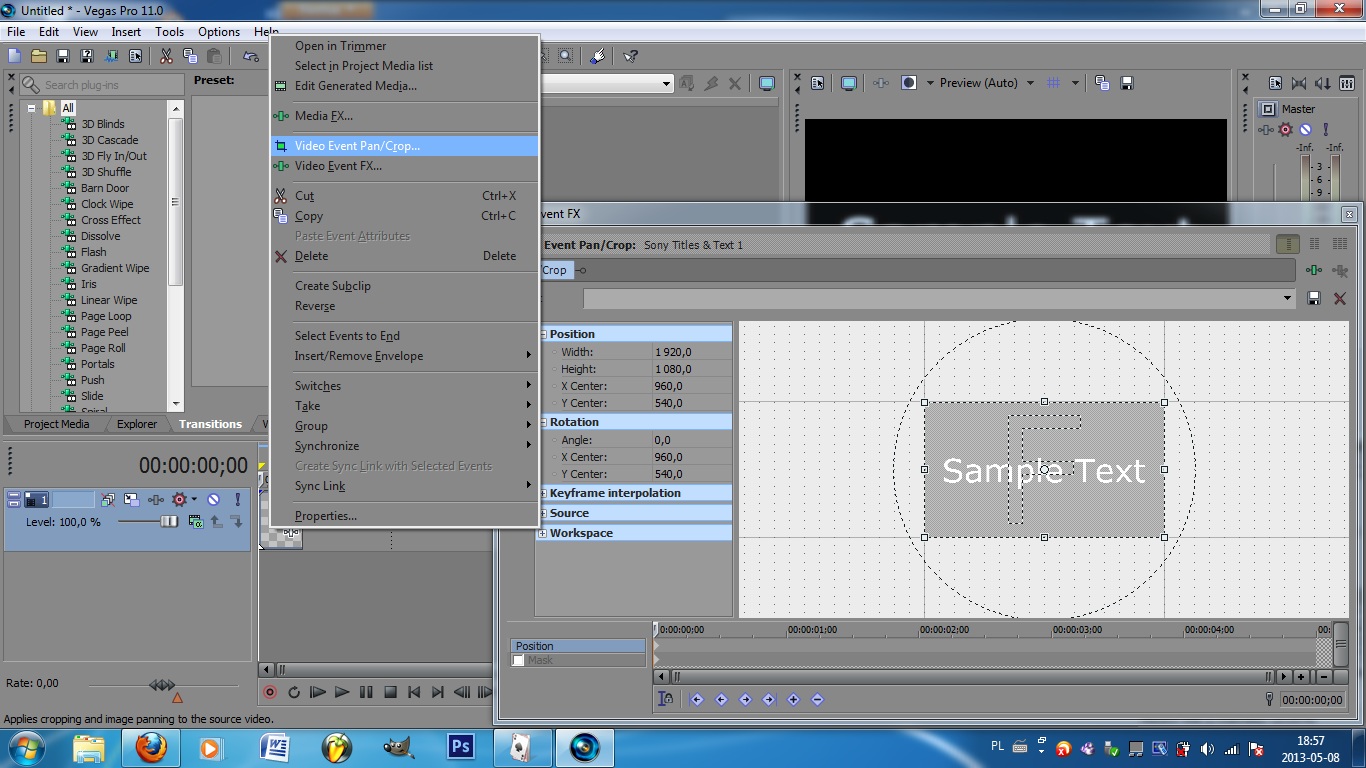Pause playback in the transport bar

pos(366,692)
